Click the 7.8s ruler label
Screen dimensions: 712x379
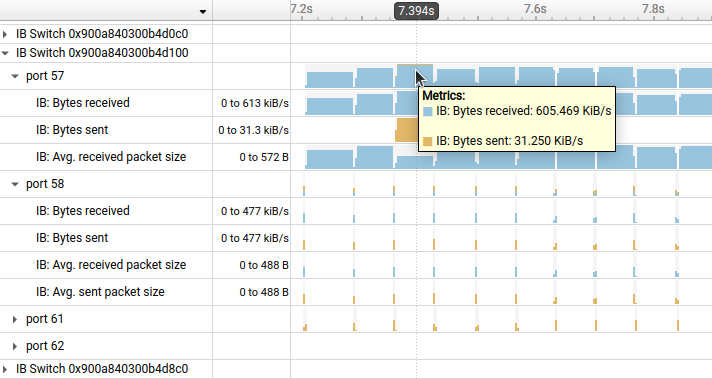tap(653, 9)
